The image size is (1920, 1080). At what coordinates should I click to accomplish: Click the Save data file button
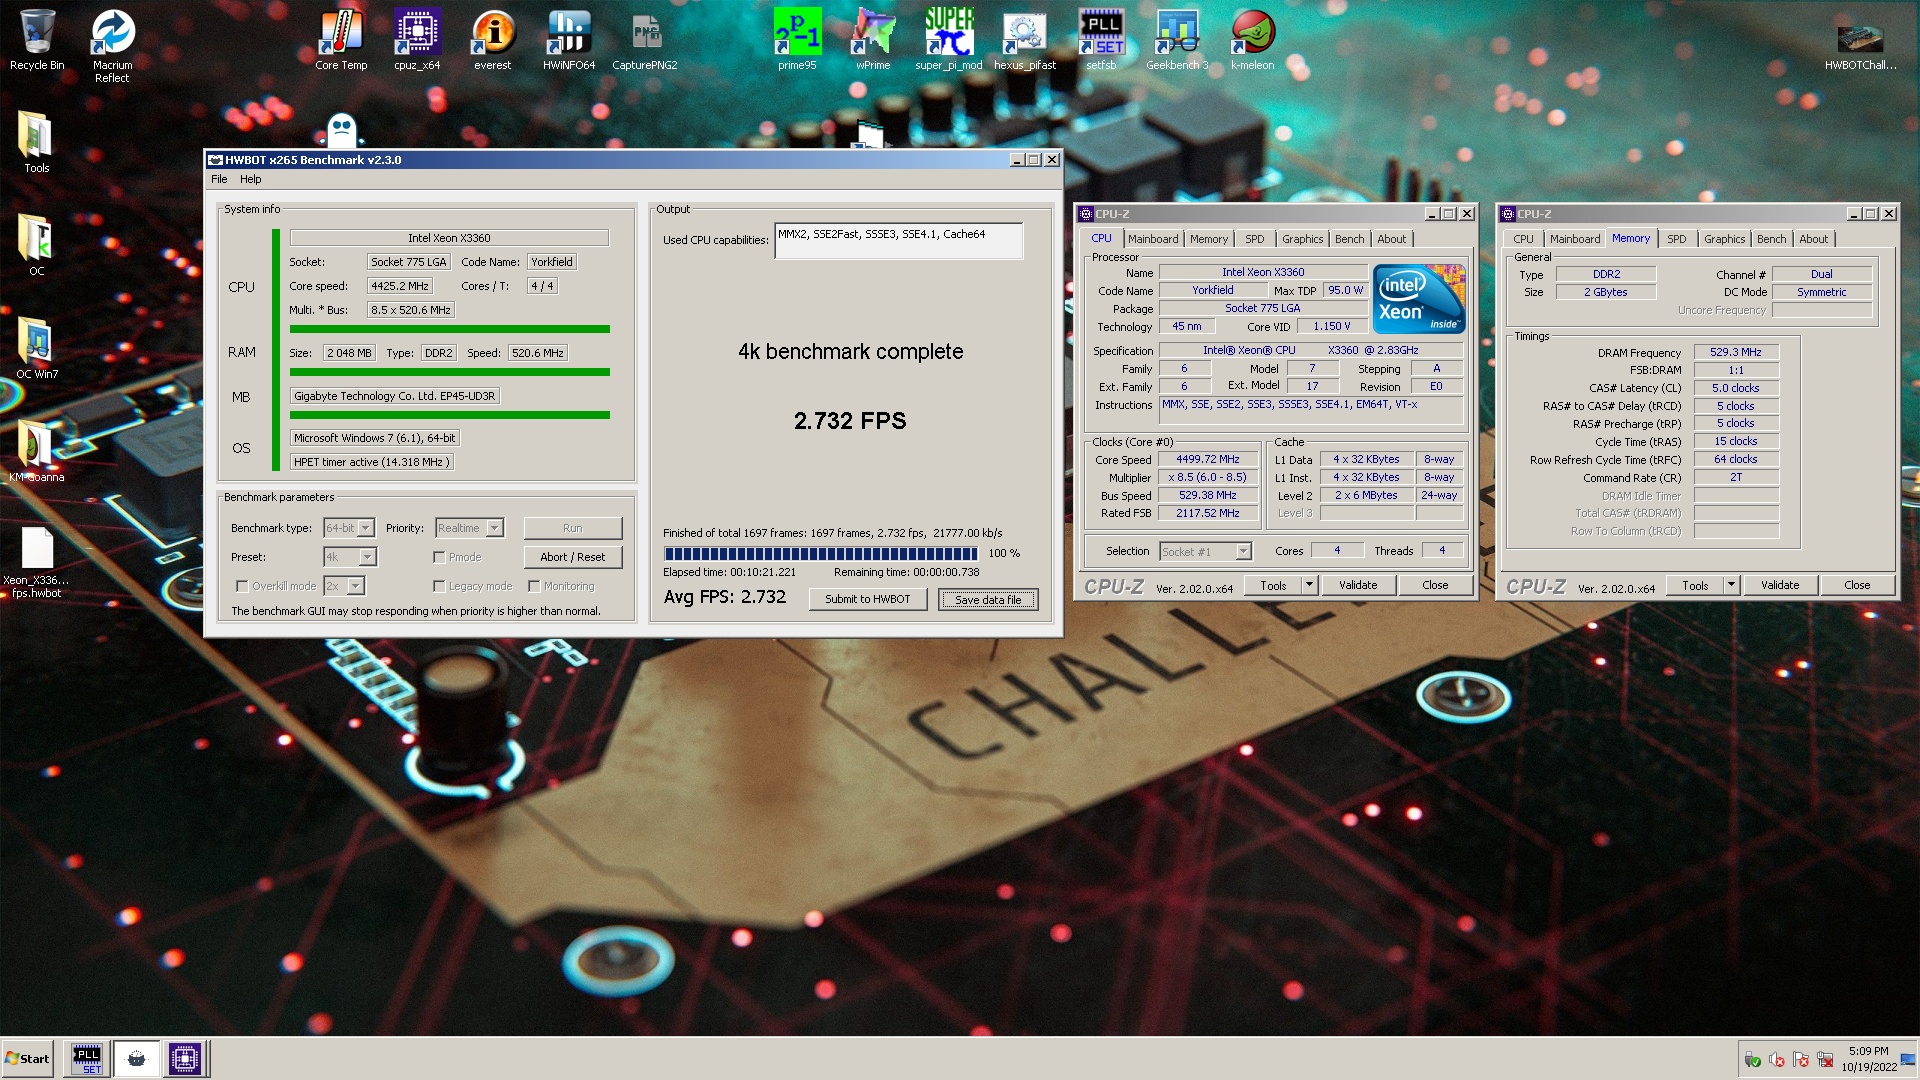[988, 599]
